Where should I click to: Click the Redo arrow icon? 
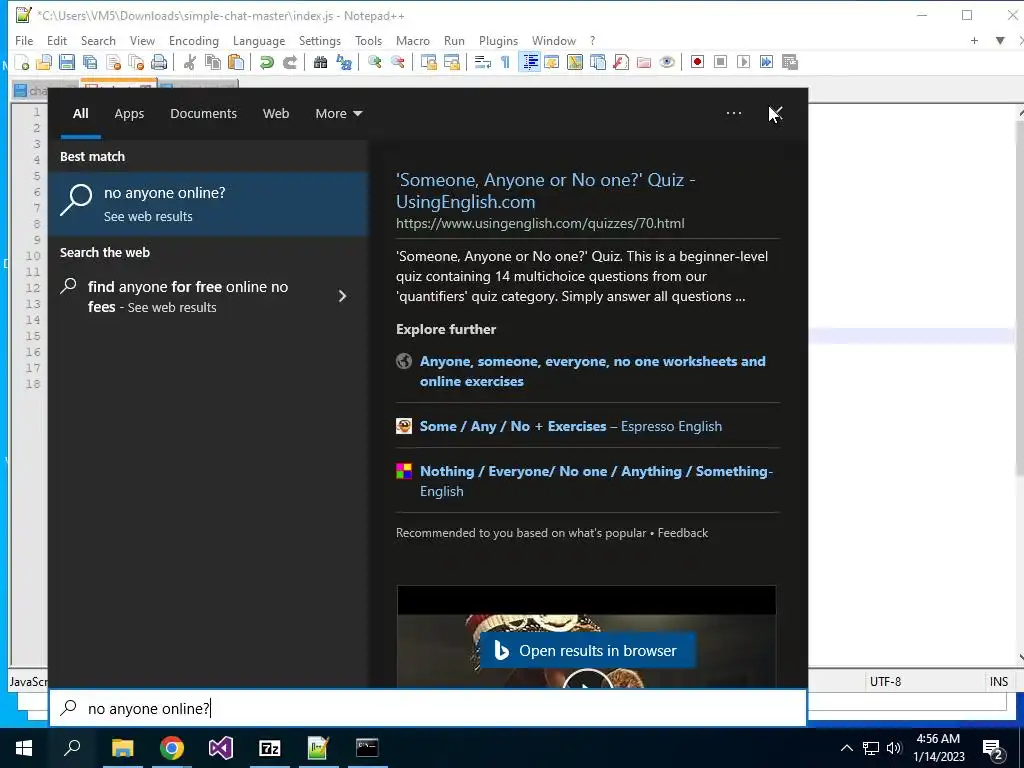[x=290, y=62]
